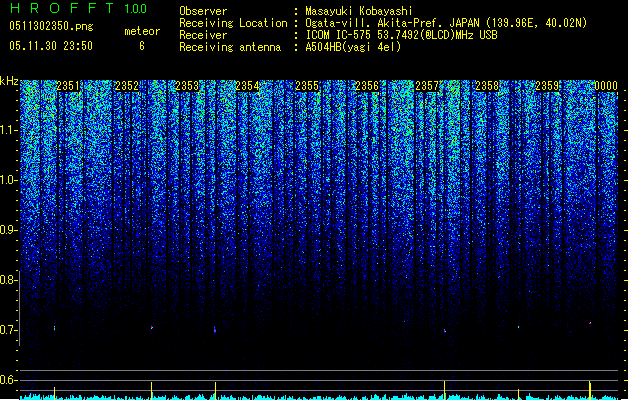Click the 2357 time label
629x400 pixels.
tap(427, 86)
